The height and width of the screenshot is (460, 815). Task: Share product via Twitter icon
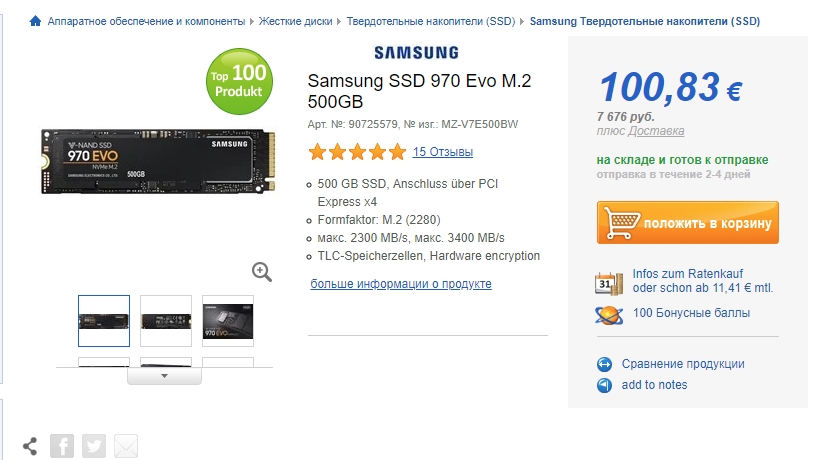[94, 446]
